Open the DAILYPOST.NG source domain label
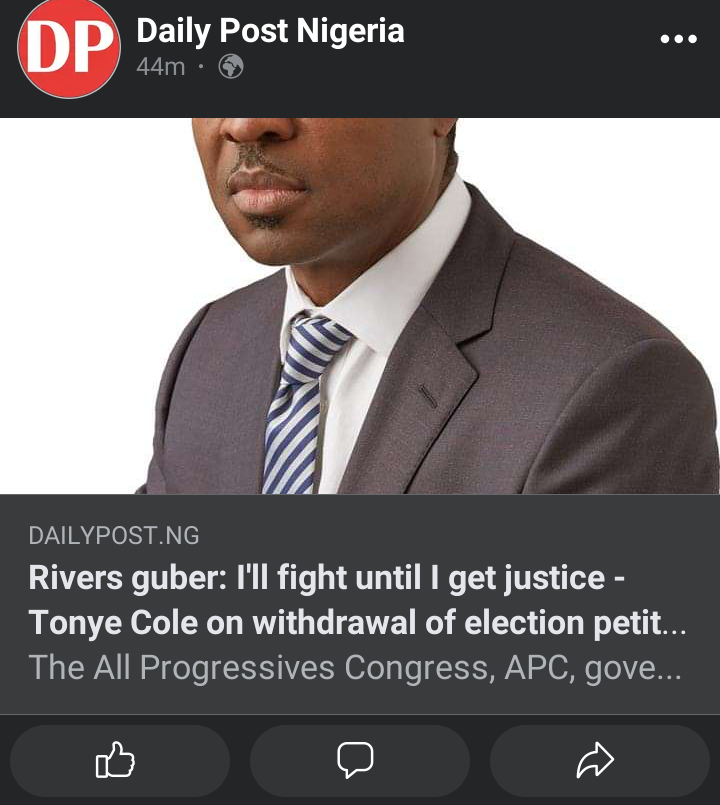The width and height of the screenshot is (720, 805). click(x=114, y=535)
